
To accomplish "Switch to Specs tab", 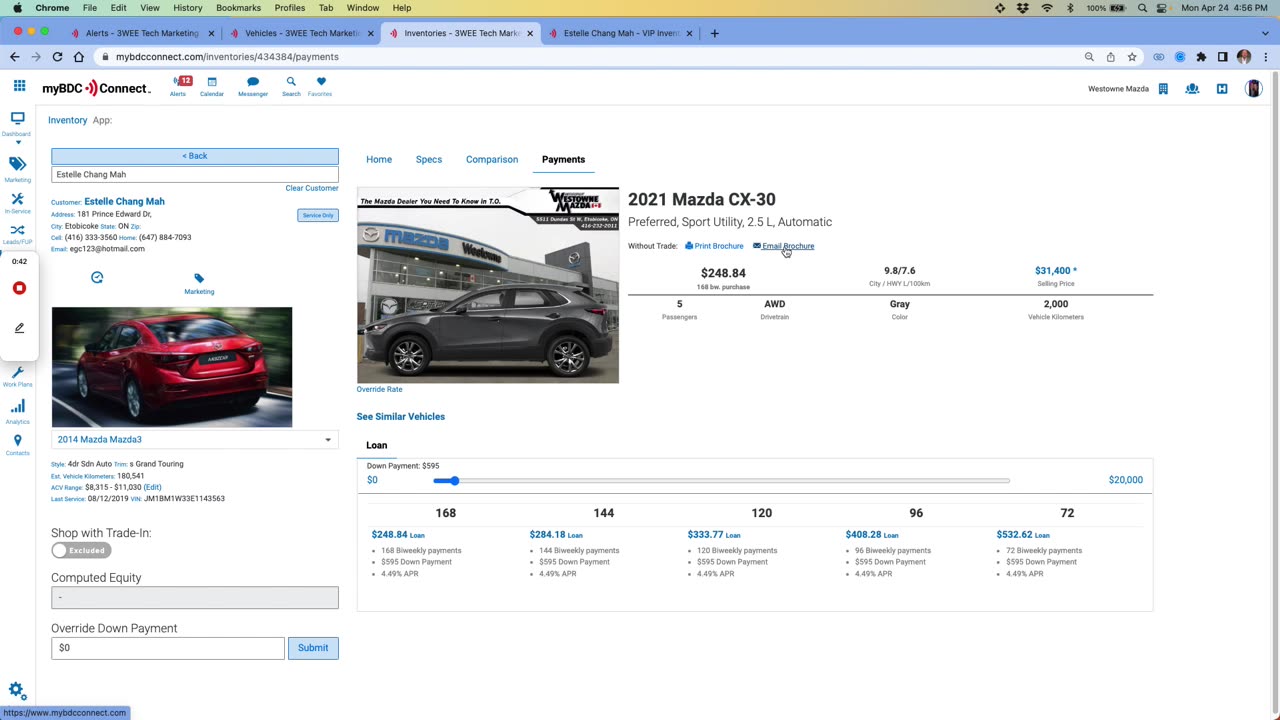I will (x=429, y=159).
